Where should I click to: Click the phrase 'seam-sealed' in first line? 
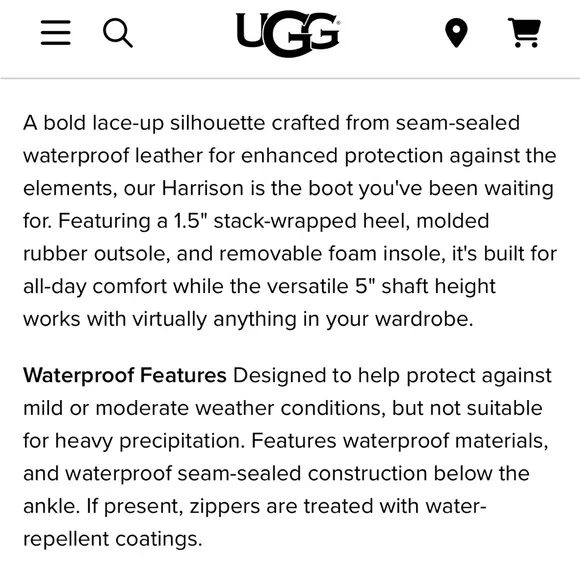click(x=458, y=123)
